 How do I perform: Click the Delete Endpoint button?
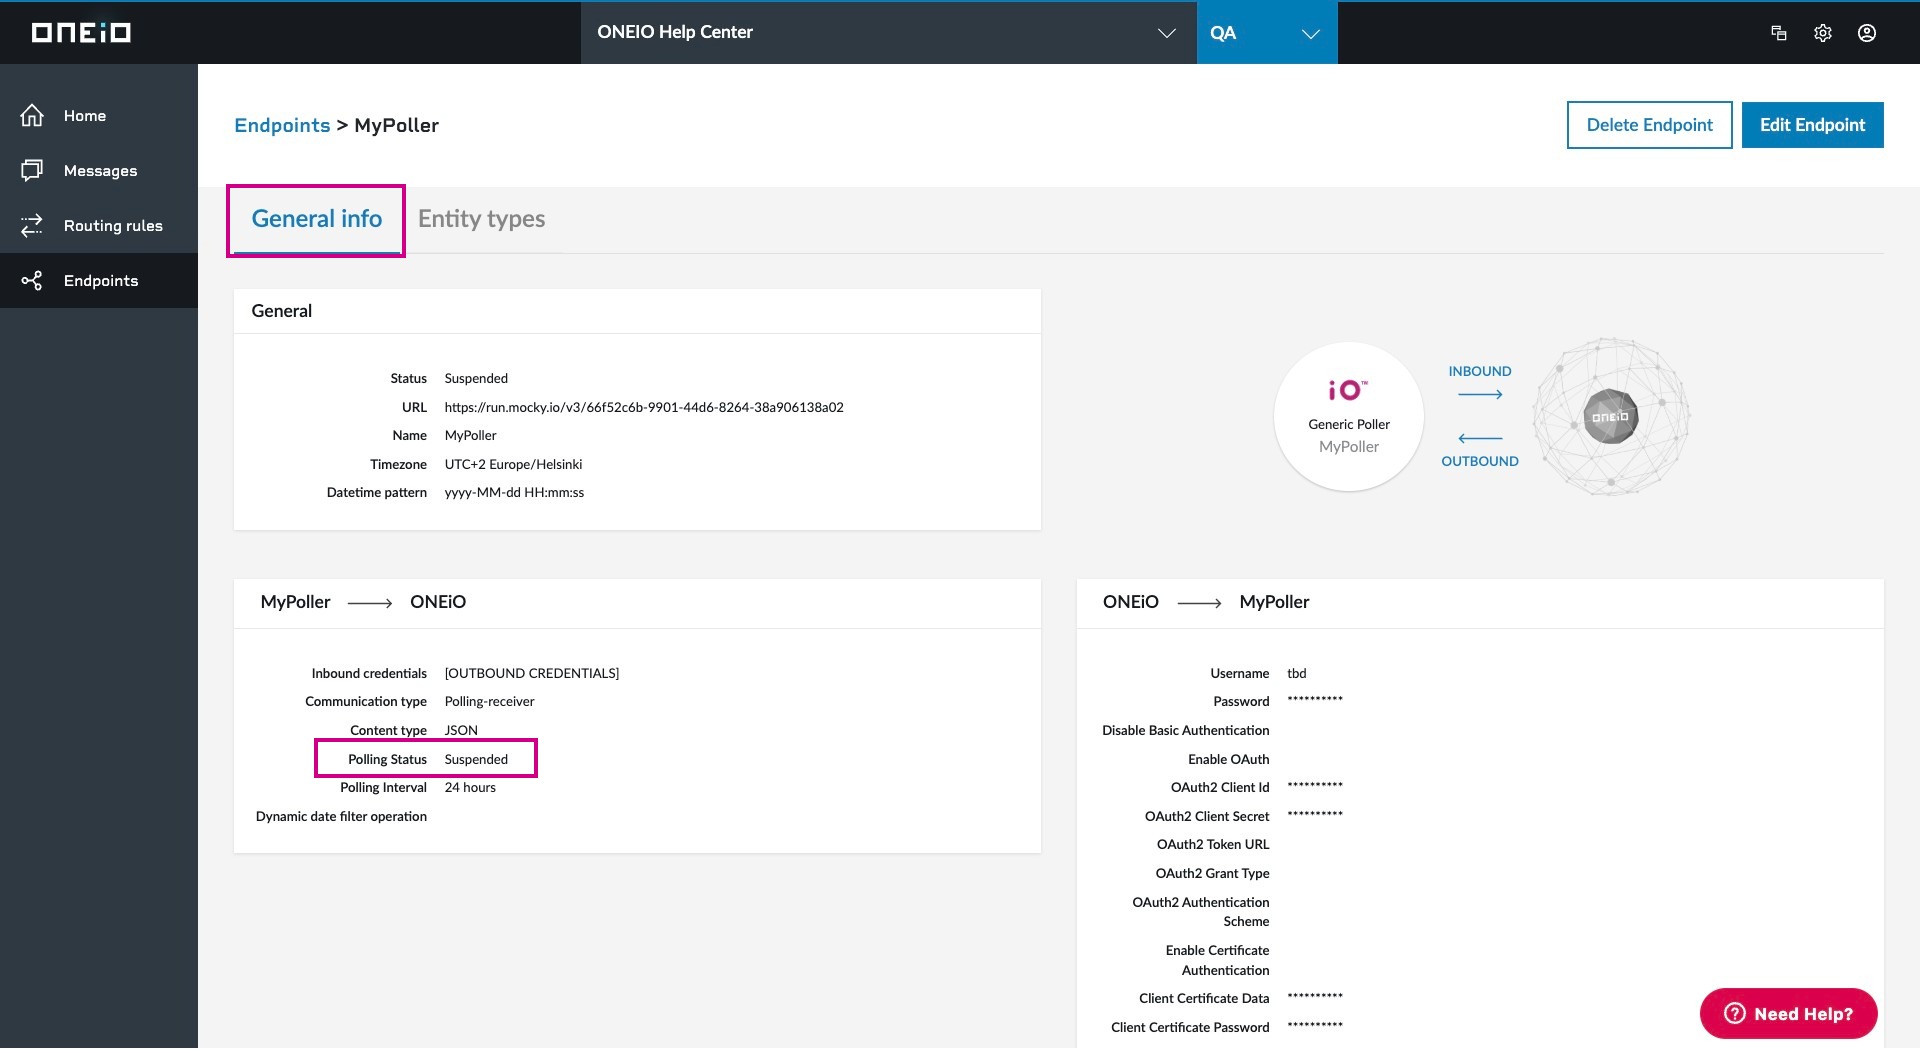click(x=1649, y=125)
